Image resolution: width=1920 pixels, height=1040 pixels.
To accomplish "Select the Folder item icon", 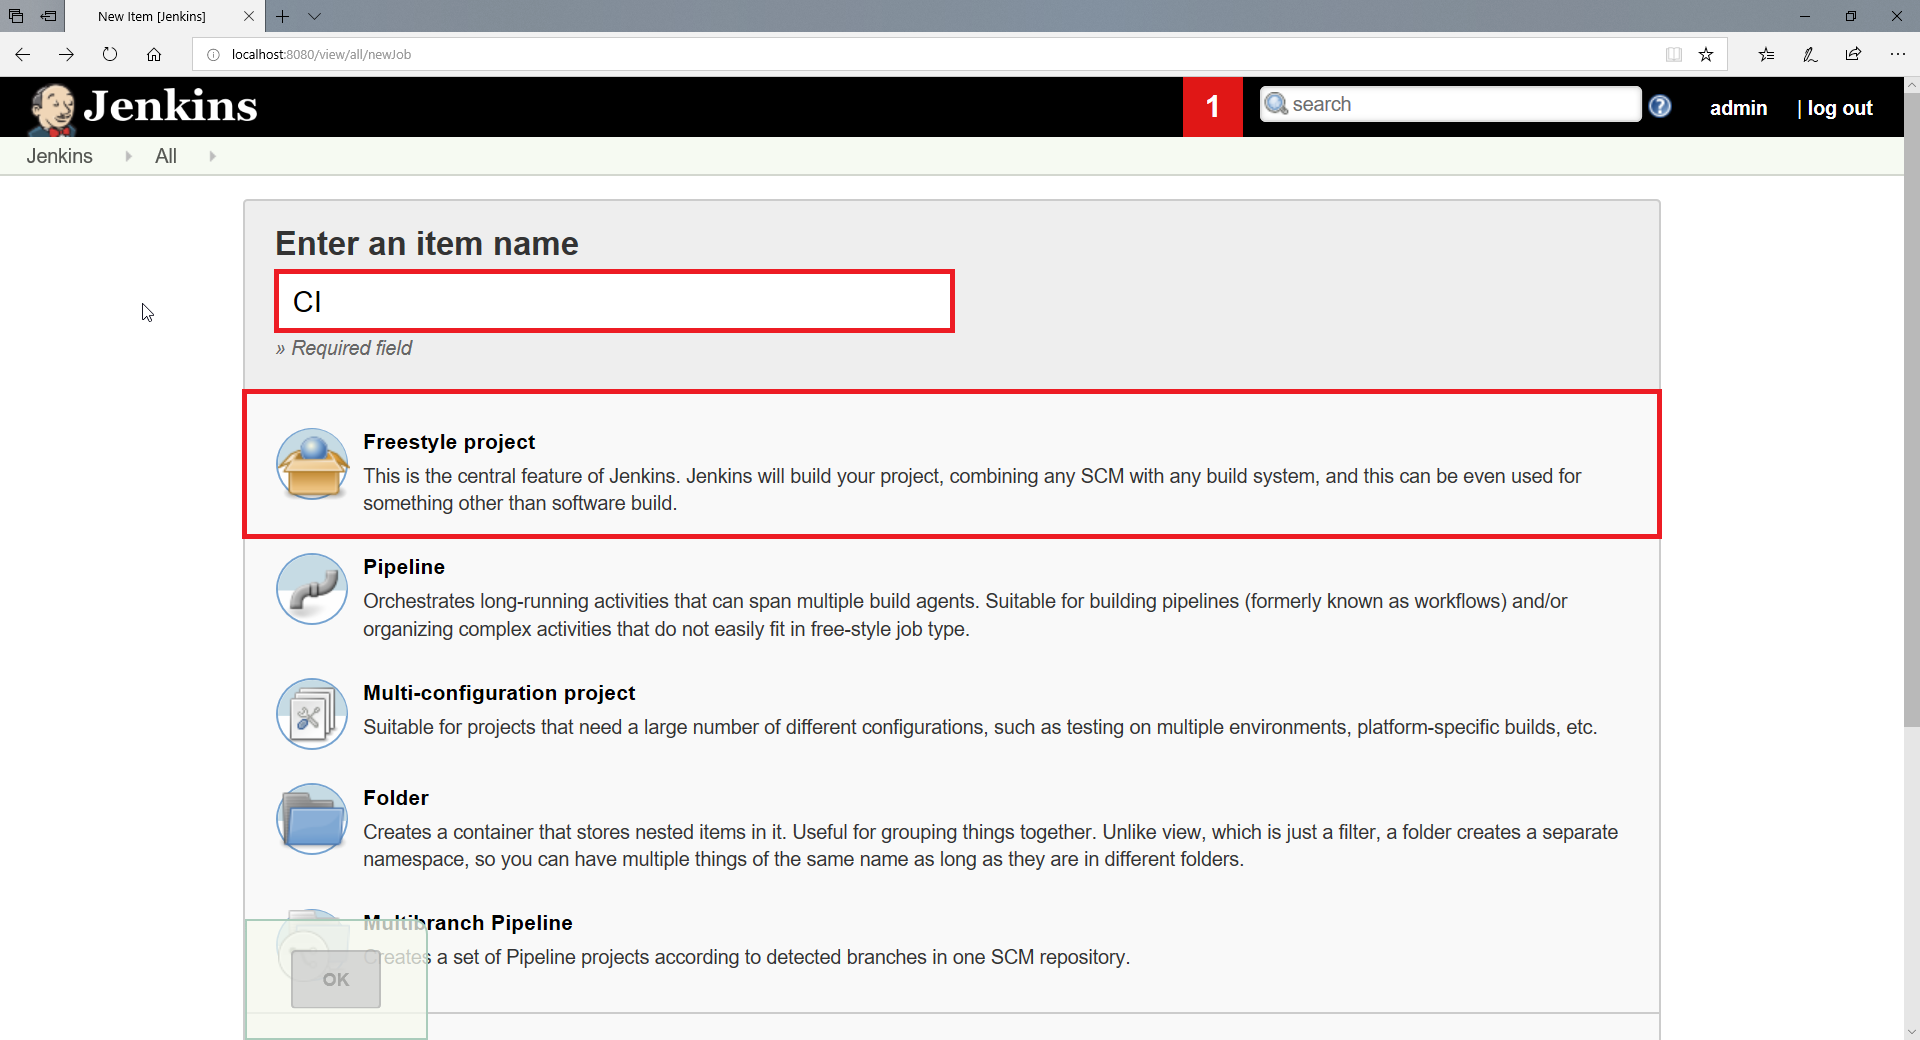I will click(312, 818).
